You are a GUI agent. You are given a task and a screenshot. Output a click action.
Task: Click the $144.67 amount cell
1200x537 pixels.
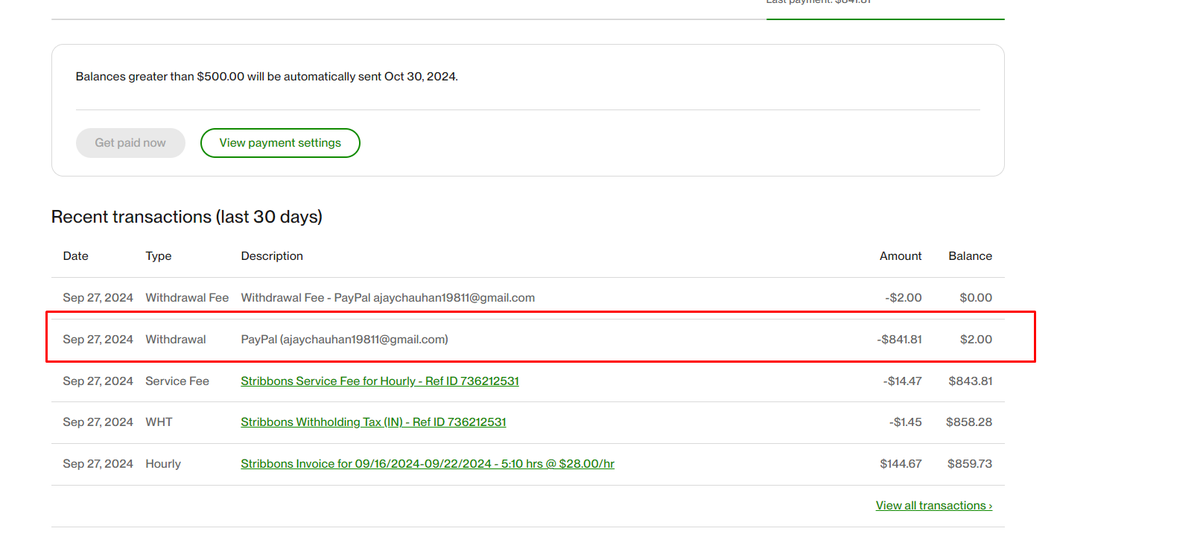pyautogui.click(x=901, y=464)
